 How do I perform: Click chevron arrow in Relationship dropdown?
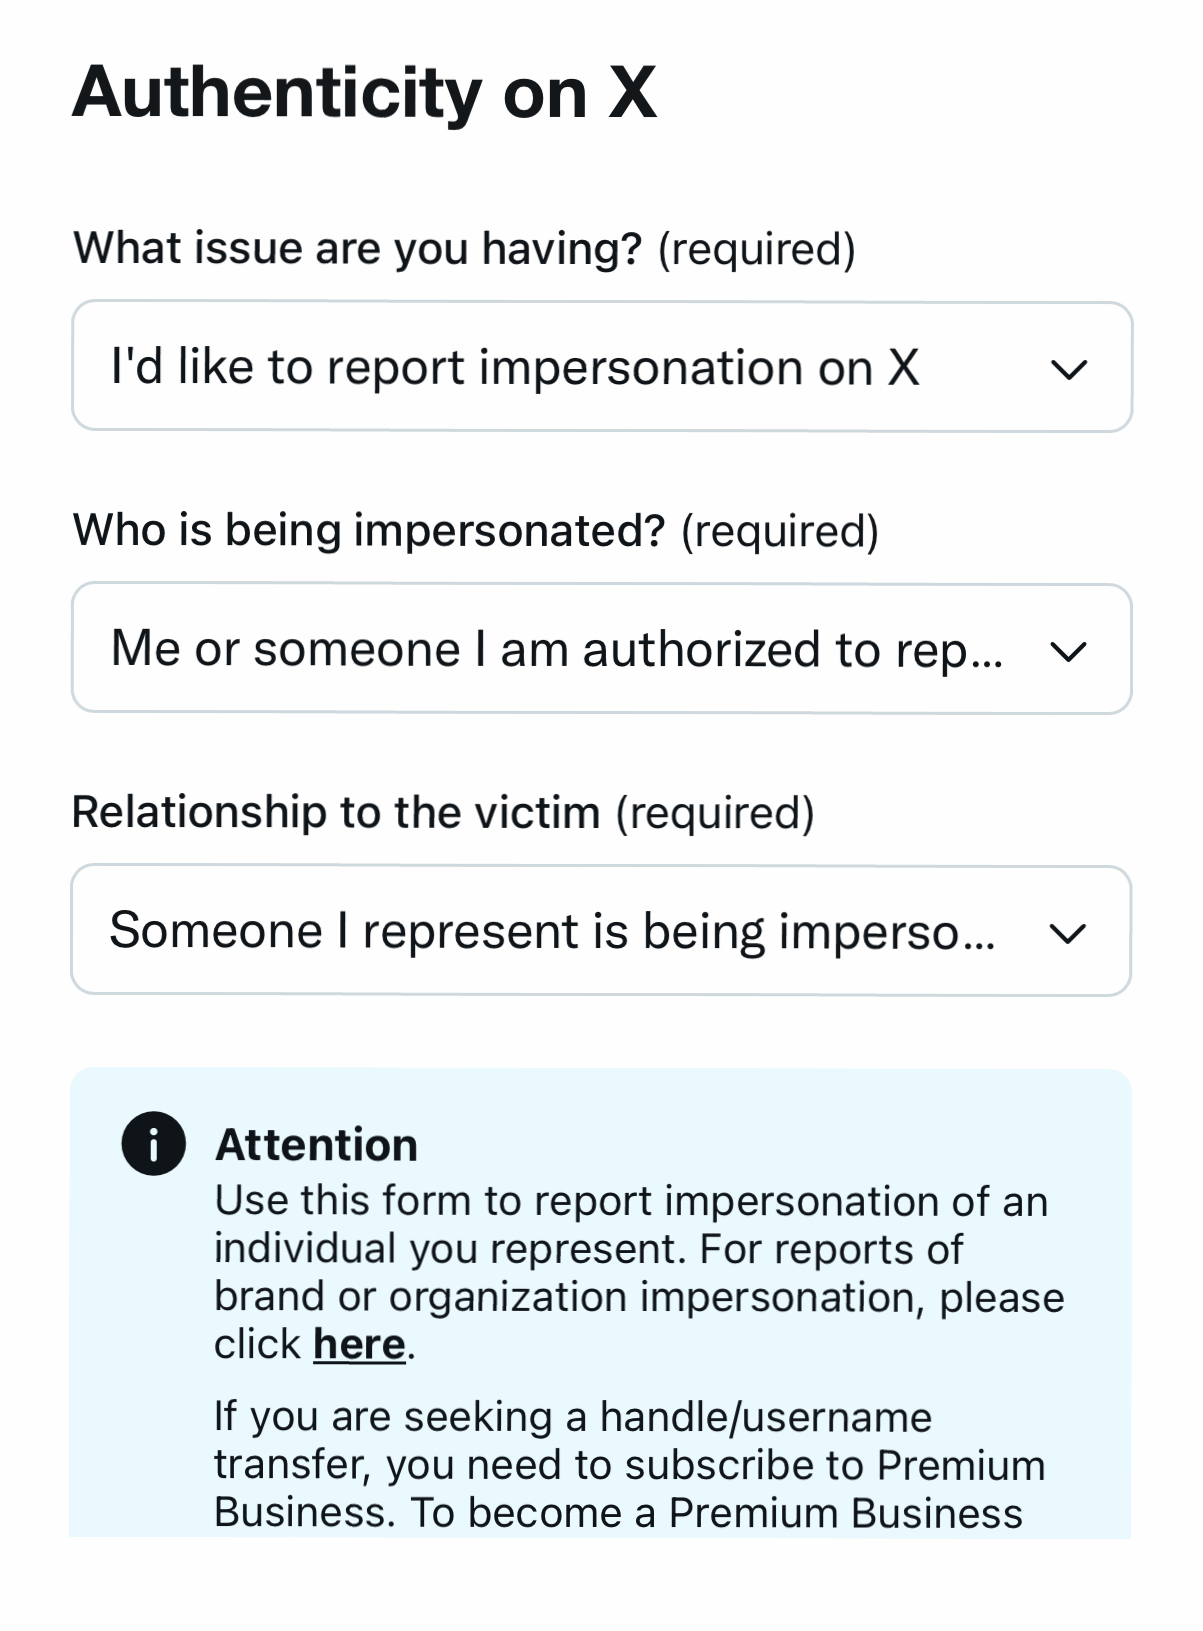pos(1068,933)
